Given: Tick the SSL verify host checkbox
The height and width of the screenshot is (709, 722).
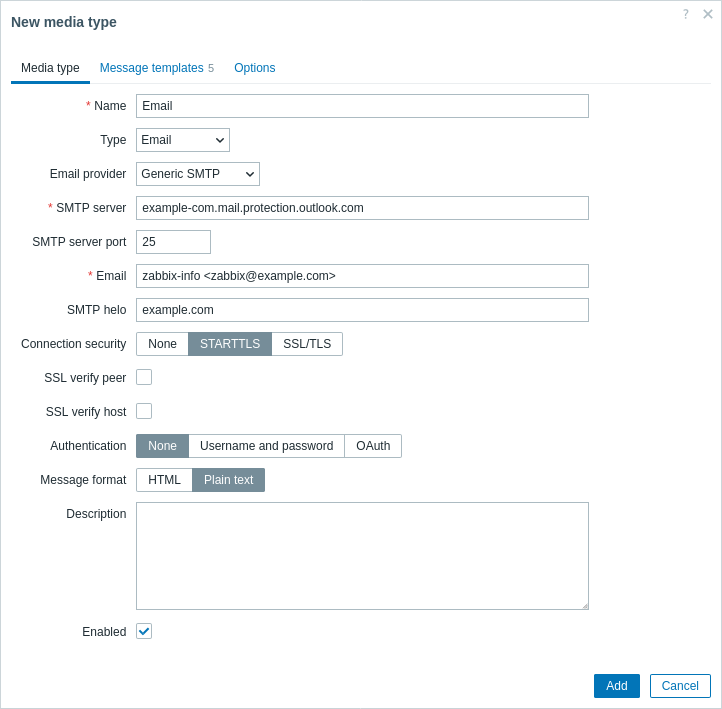Looking at the screenshot, I should (x=144, y=411).
